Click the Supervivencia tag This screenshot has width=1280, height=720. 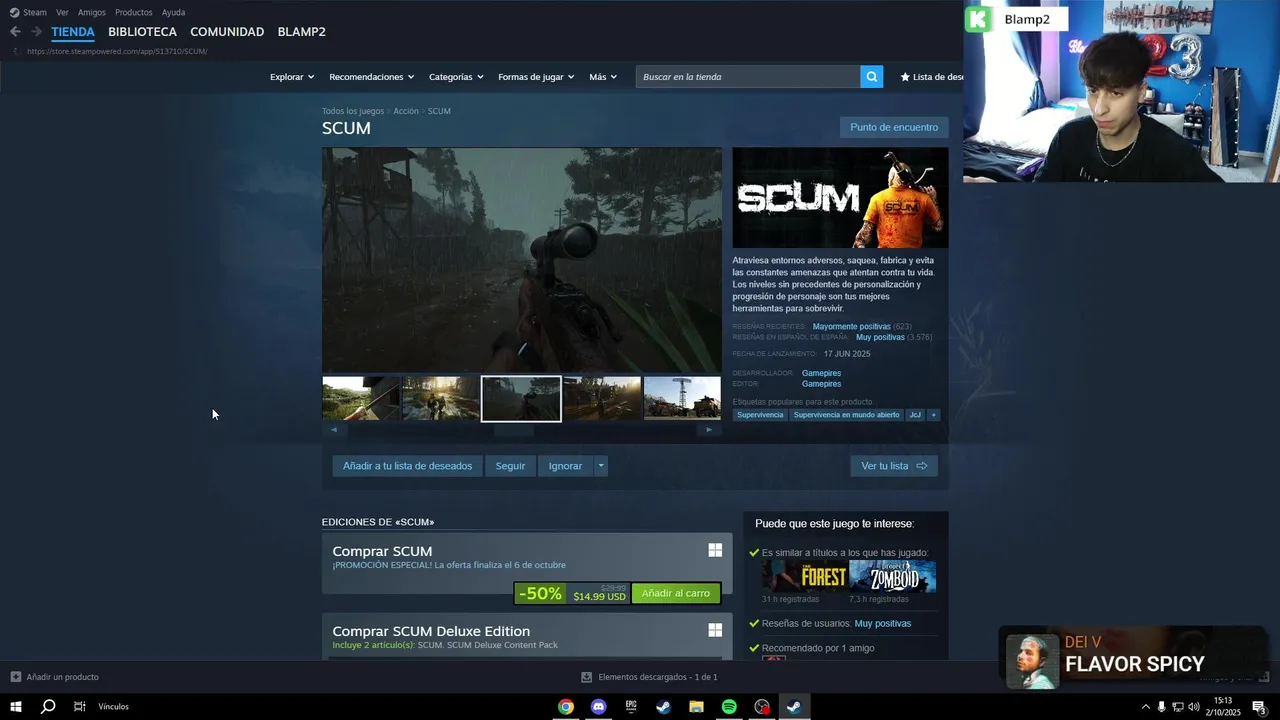pos(760,415)
